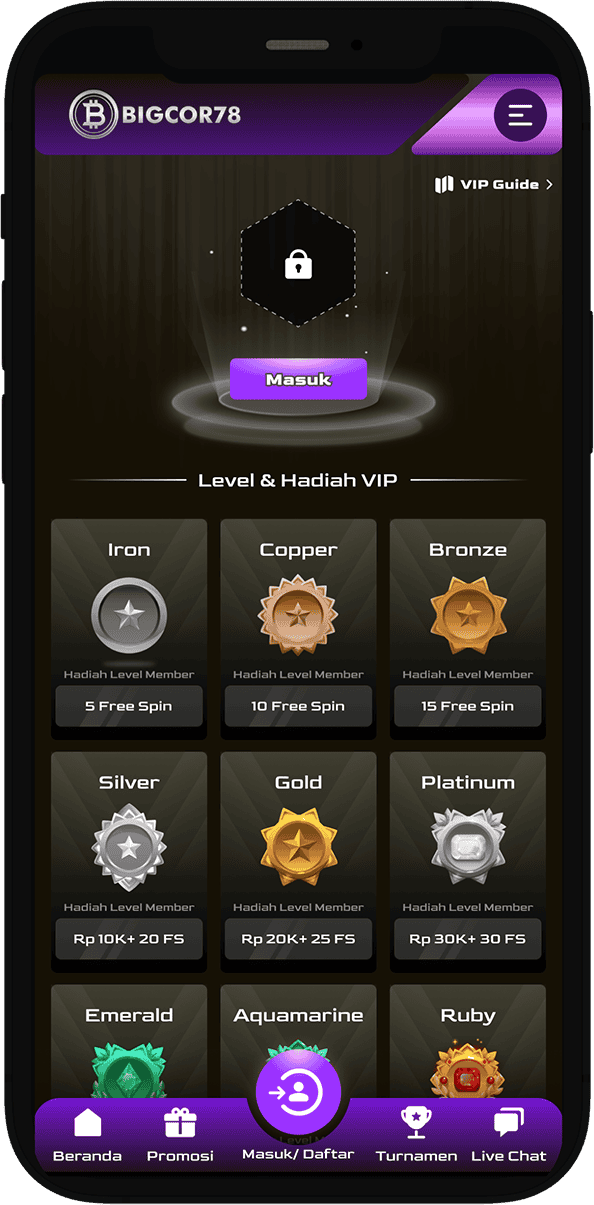Select the 5 Free Spin reward
Image resolution: width=594 pixels, height=1205 pixels.
(129, 706)
